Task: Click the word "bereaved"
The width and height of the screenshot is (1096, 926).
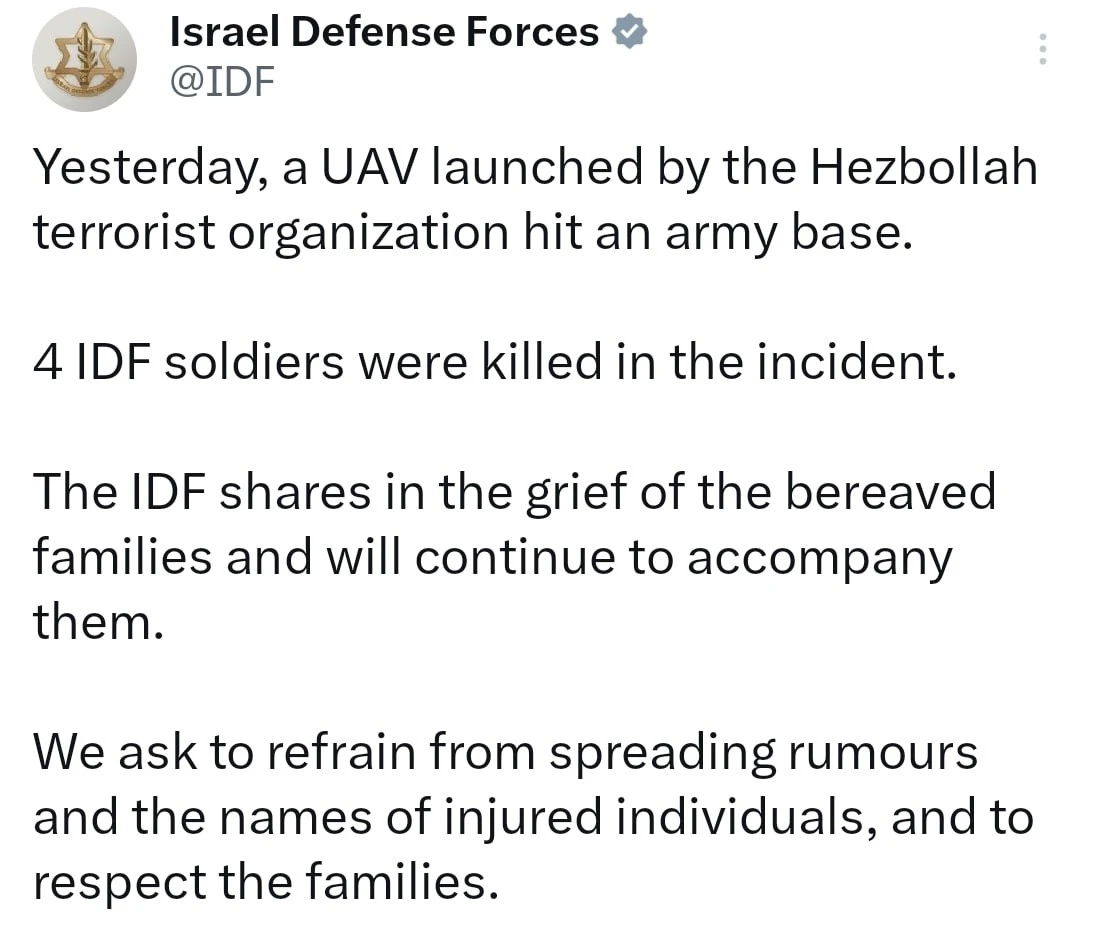Action: point(890,493)
